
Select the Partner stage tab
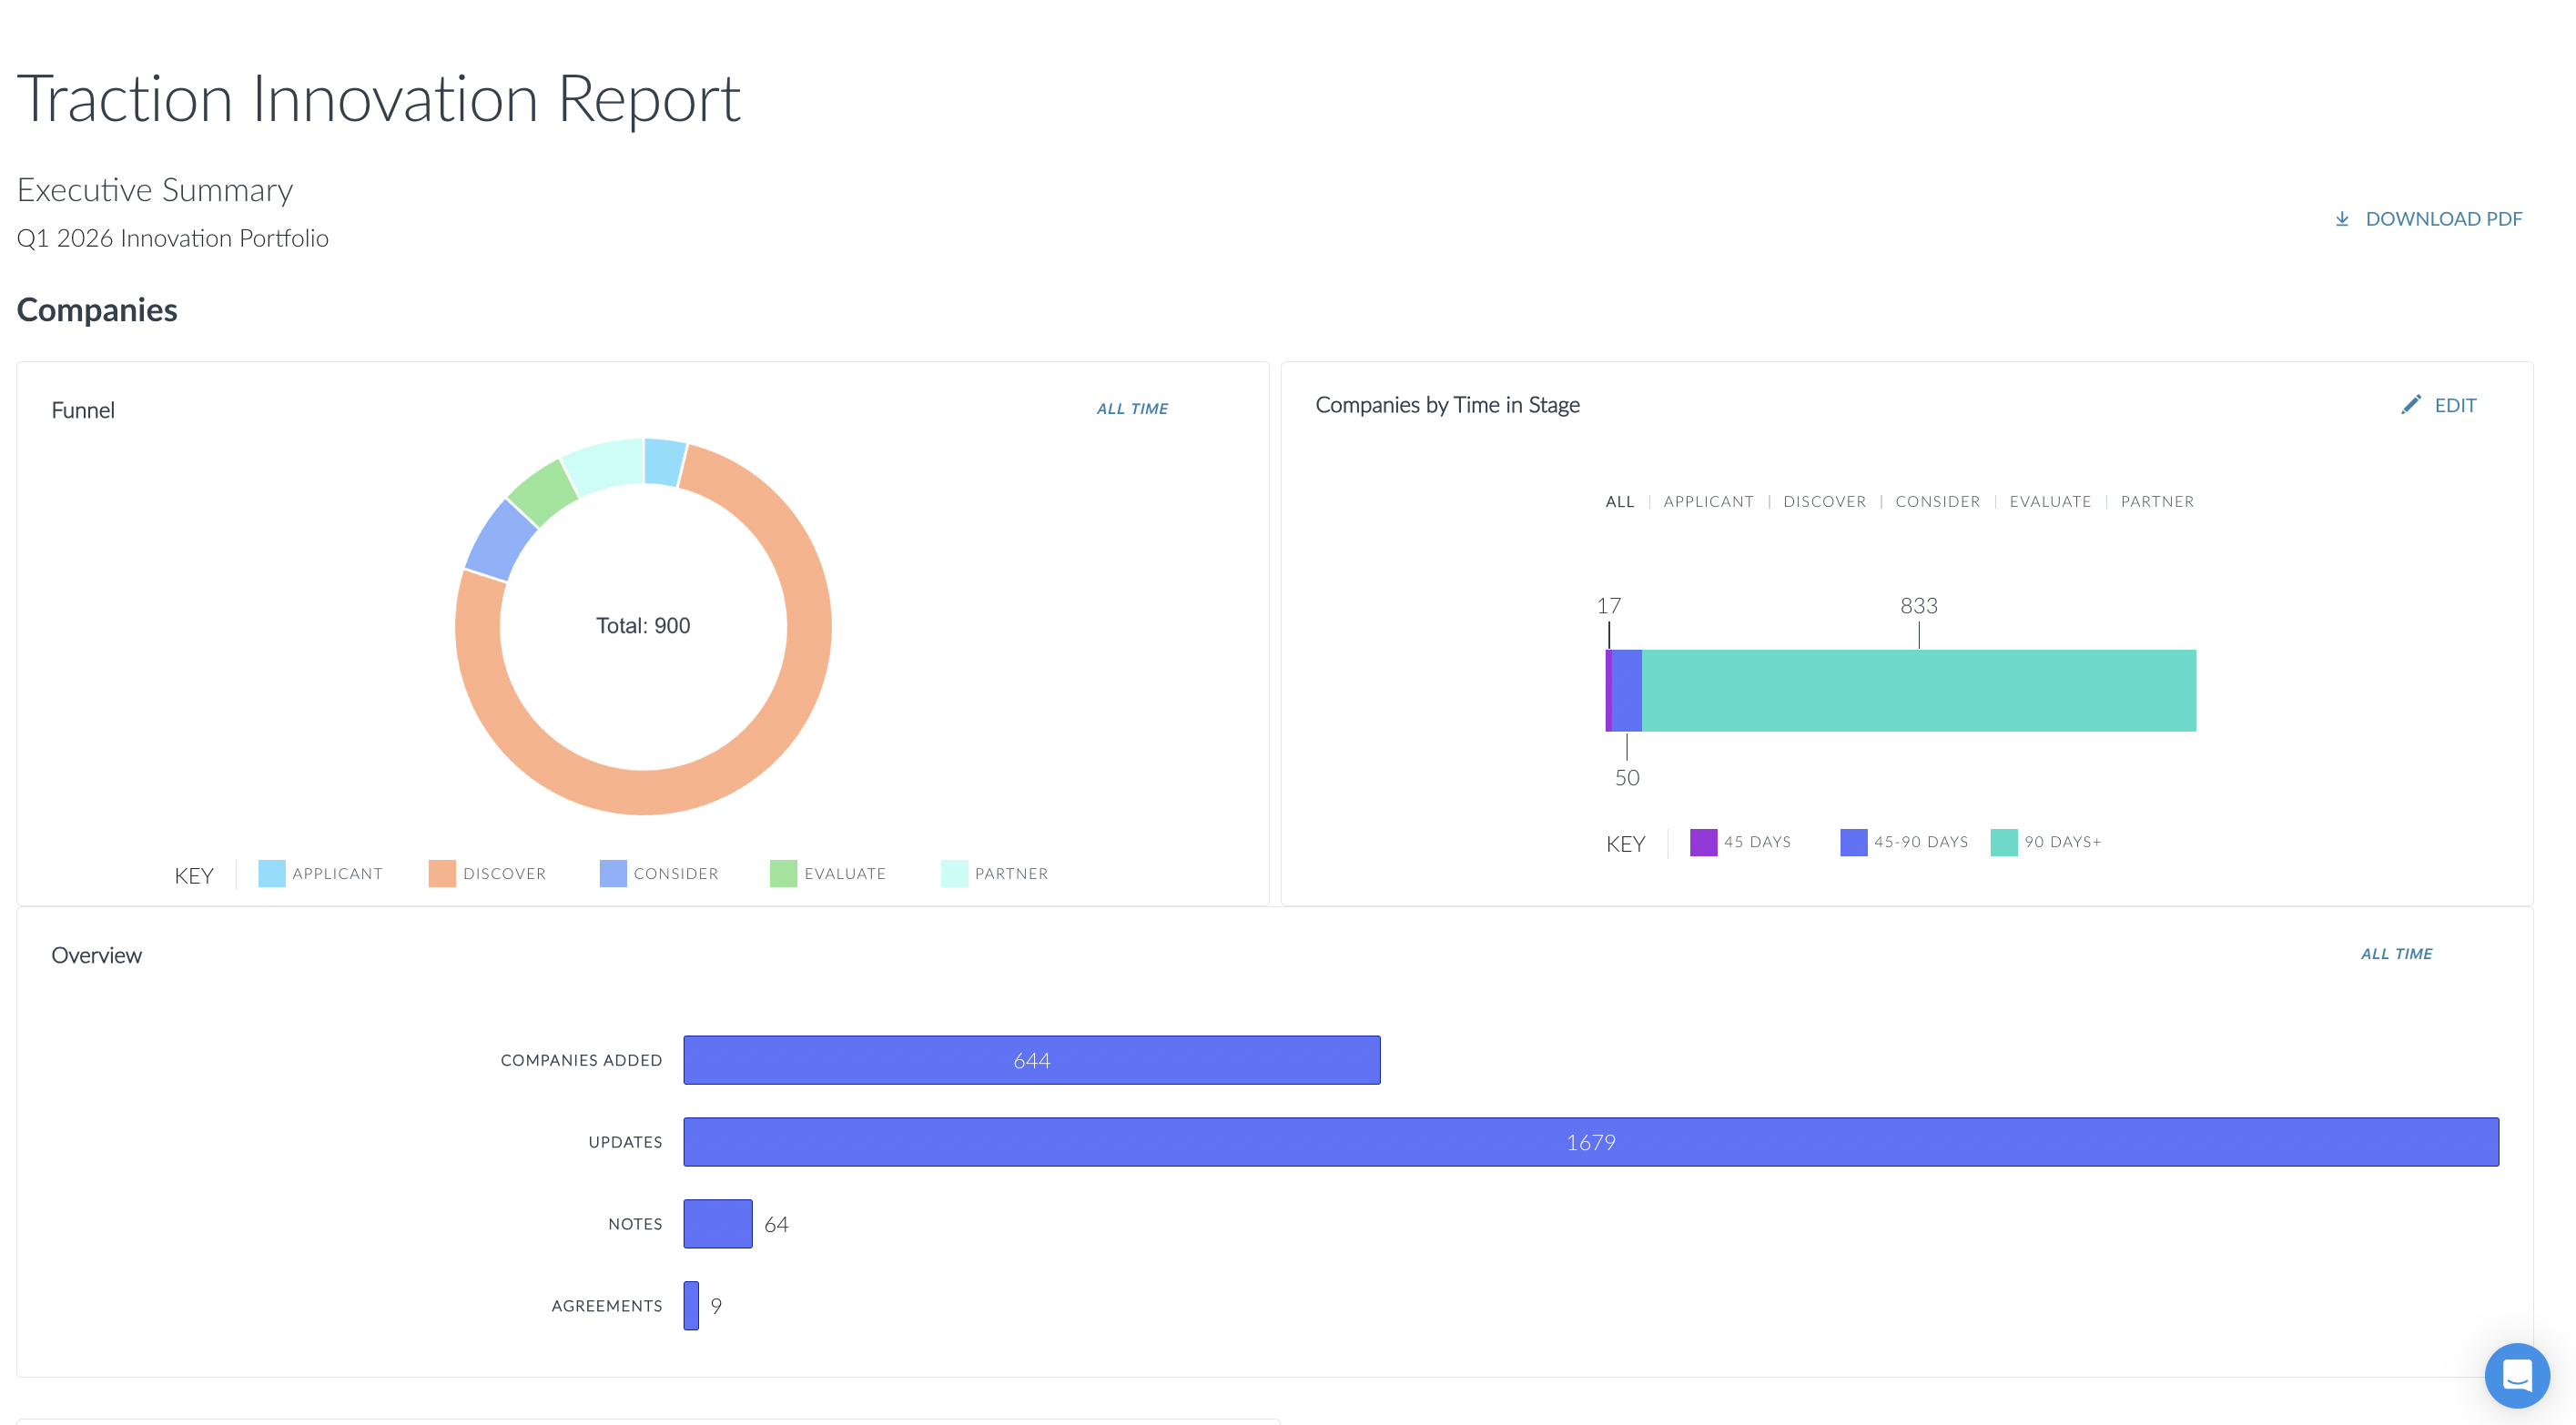tap(2157, 501)
